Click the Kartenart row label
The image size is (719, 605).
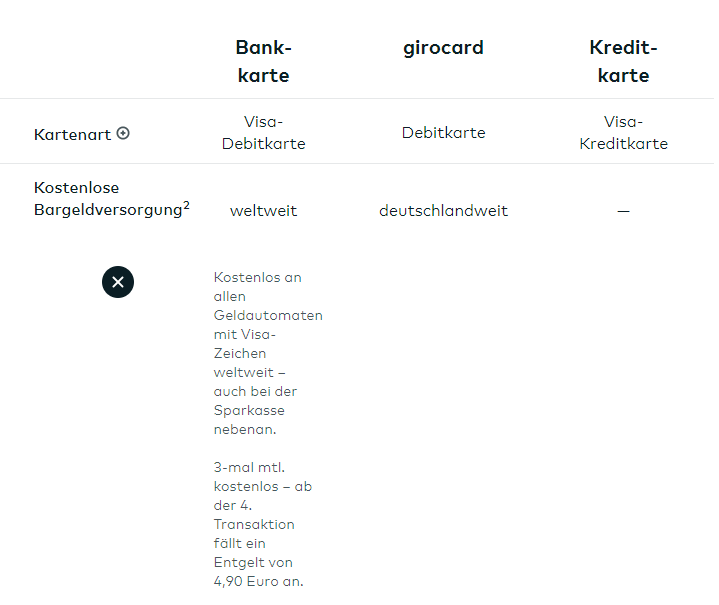72,134
